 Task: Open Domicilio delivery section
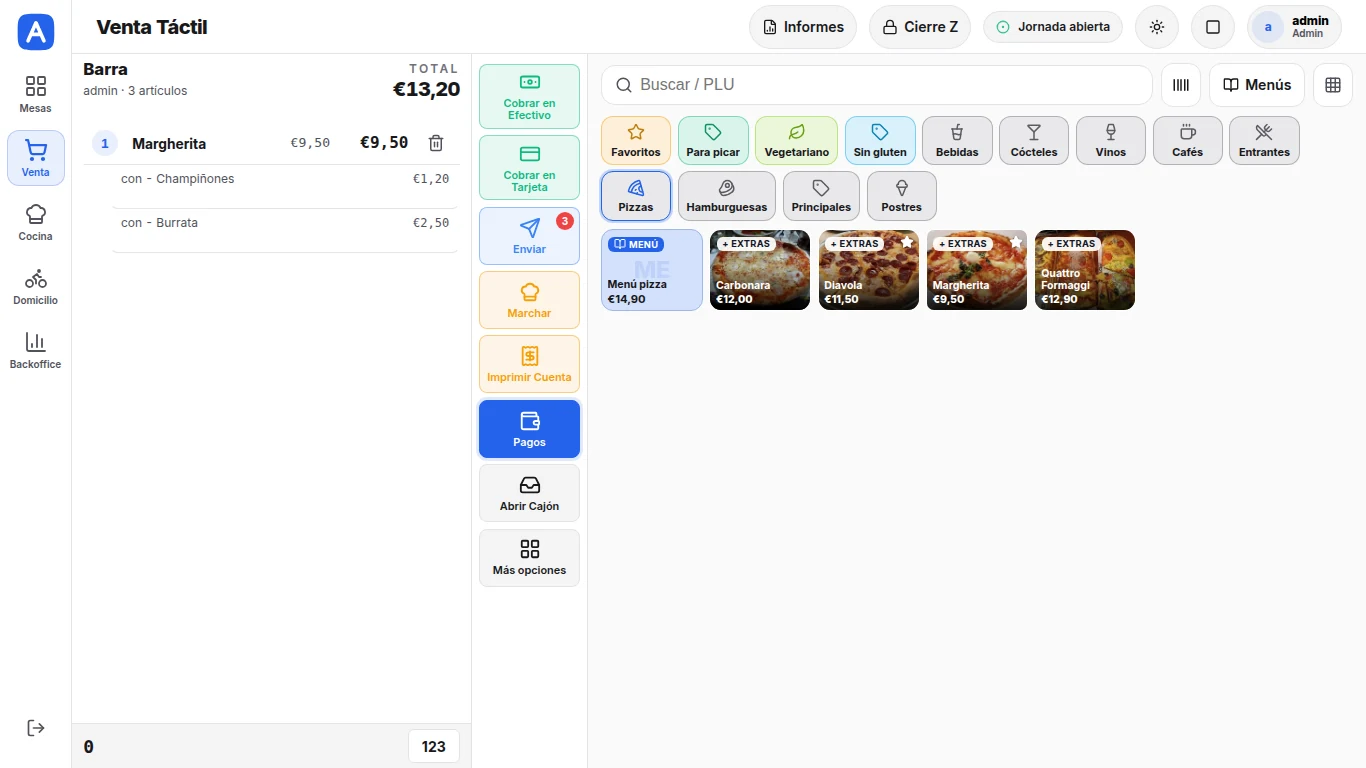pos(36,286)
